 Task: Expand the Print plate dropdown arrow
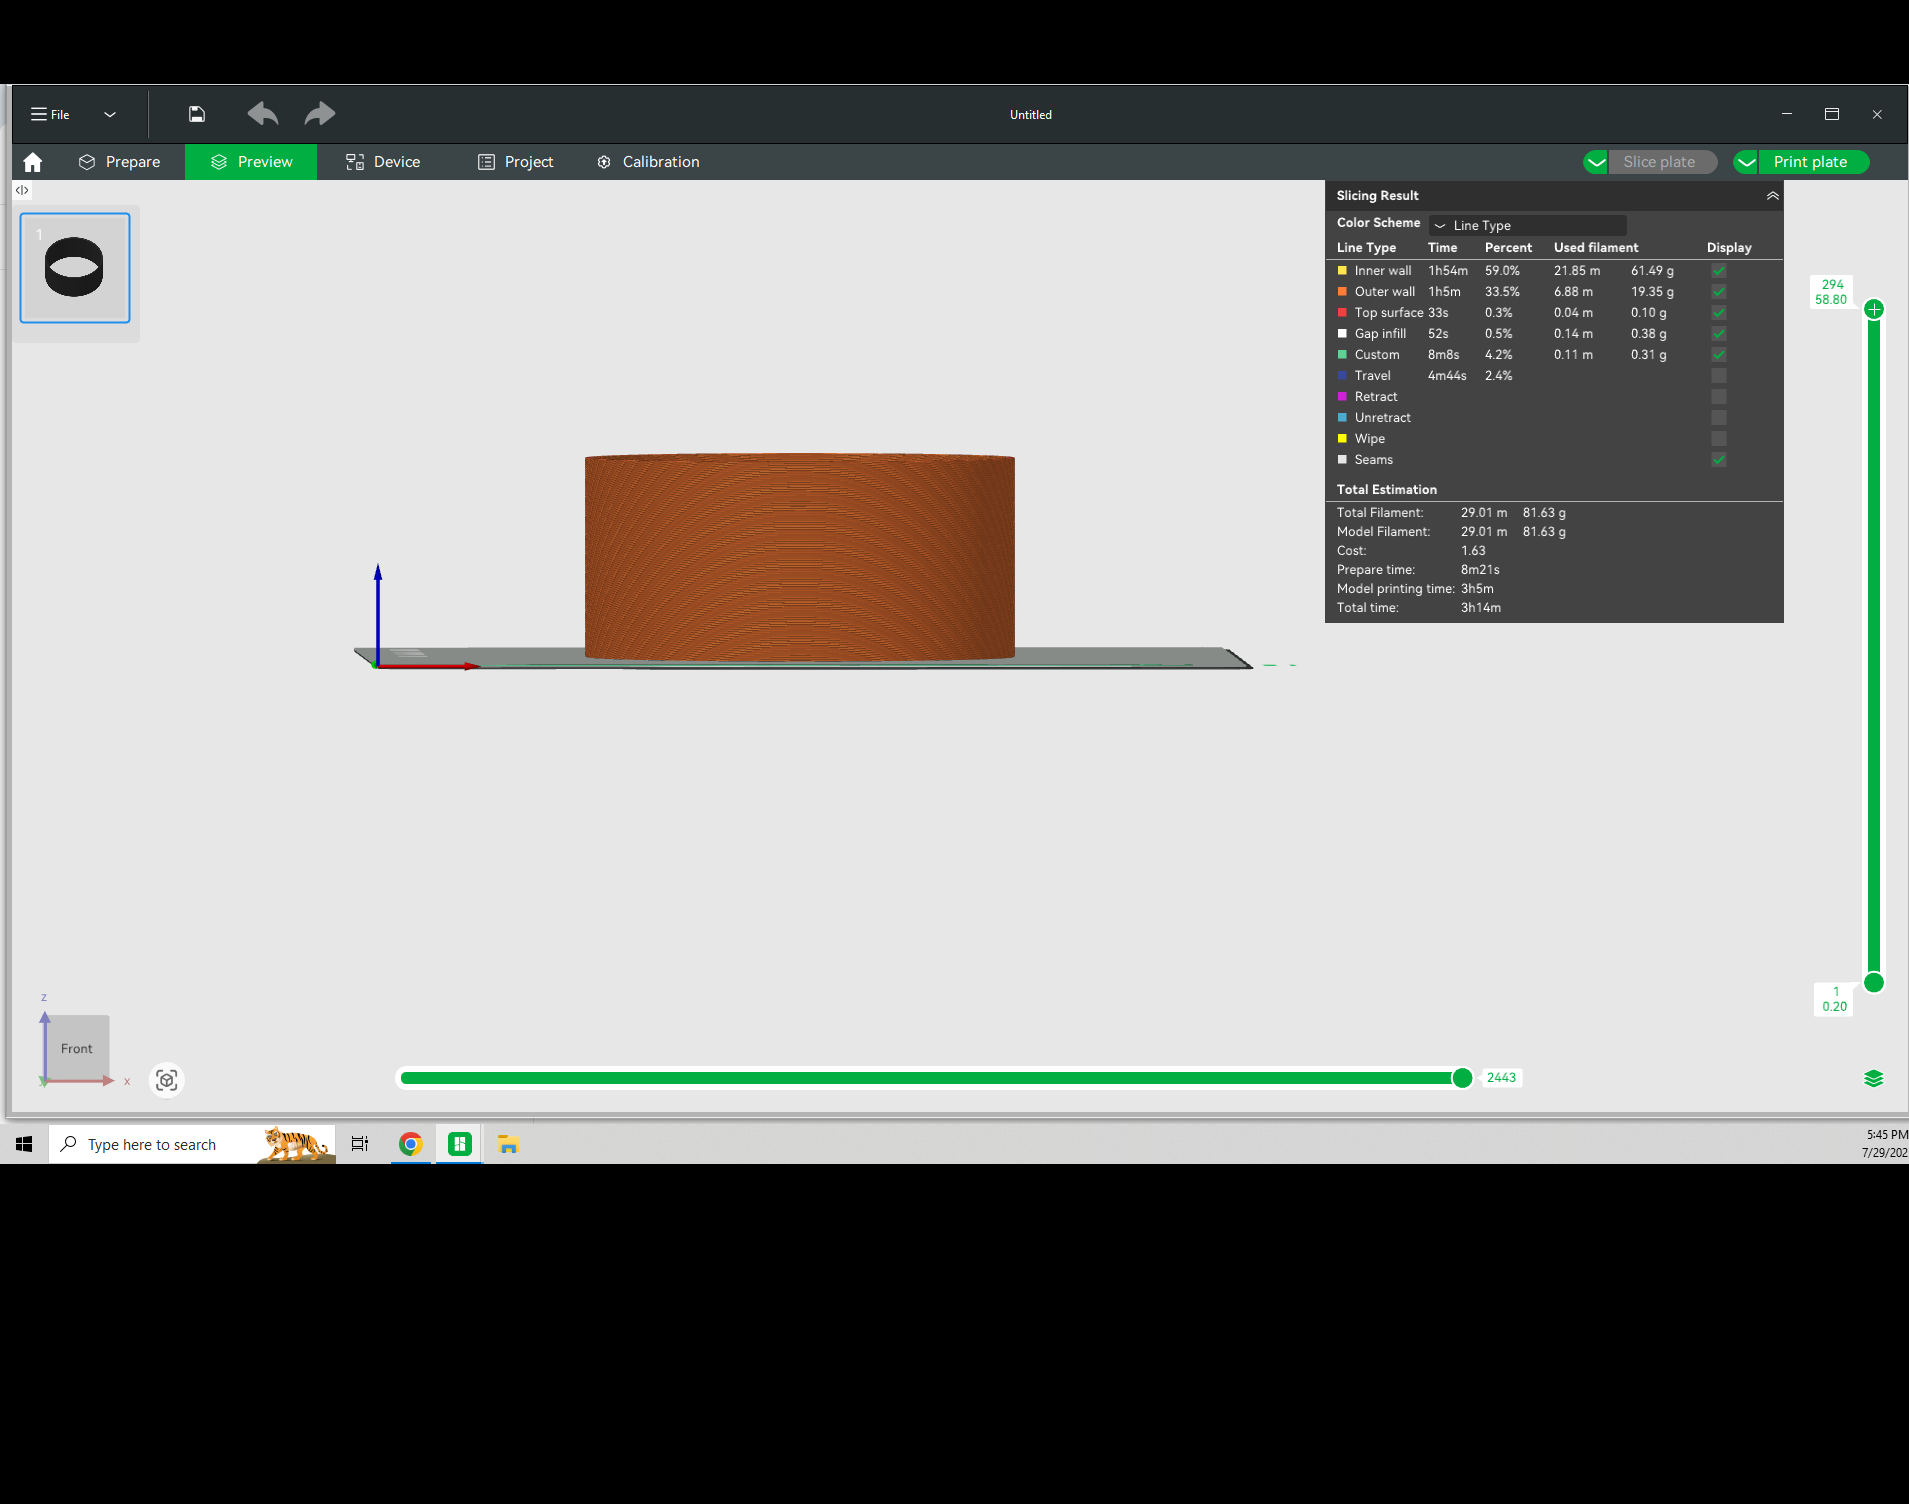(x=1746, y=162)
